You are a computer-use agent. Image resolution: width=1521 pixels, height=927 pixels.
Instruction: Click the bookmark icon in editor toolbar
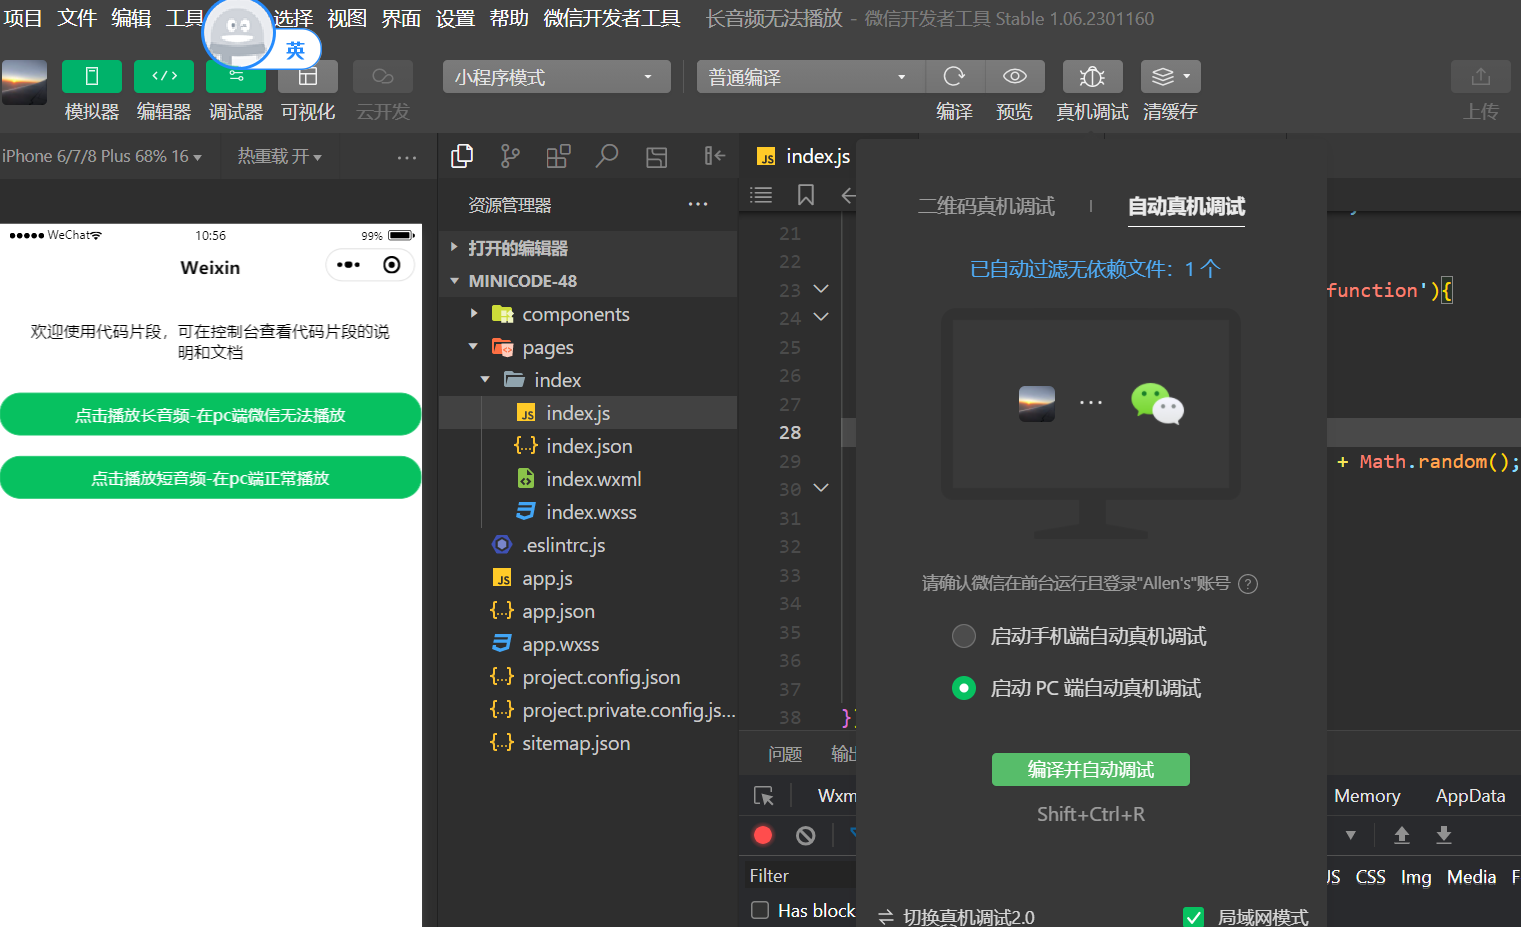[805, 195]
